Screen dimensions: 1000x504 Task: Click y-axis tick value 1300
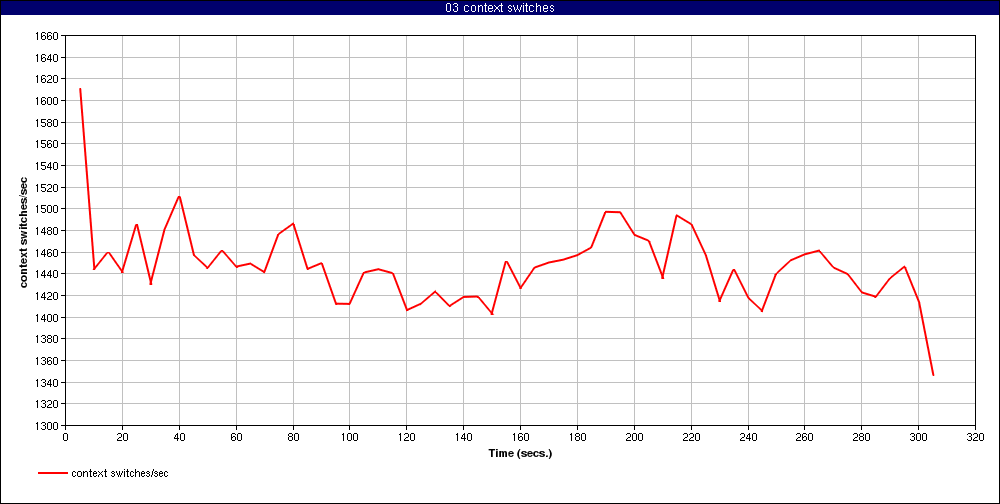point(48,426)
